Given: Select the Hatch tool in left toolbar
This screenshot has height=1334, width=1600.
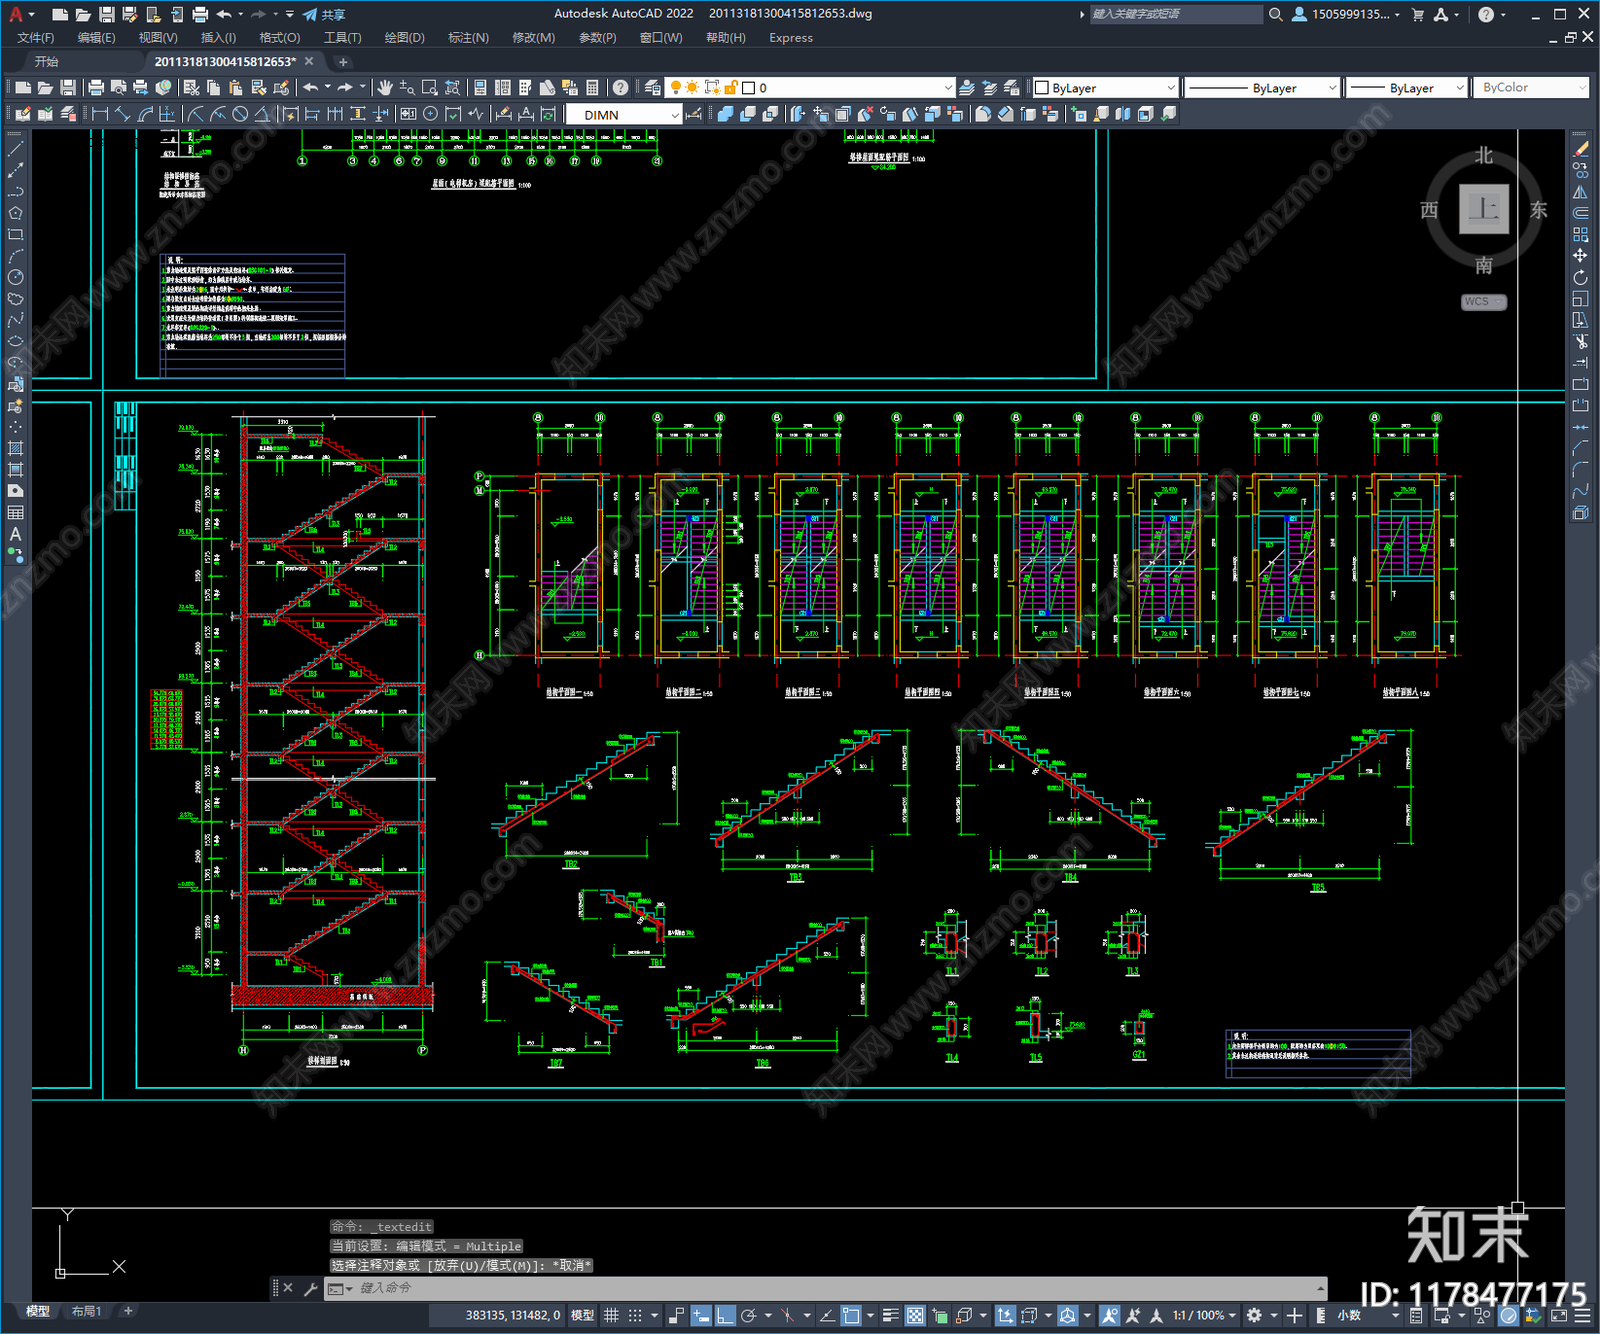Looking at the screenshot, I should [x=15, y=448].
